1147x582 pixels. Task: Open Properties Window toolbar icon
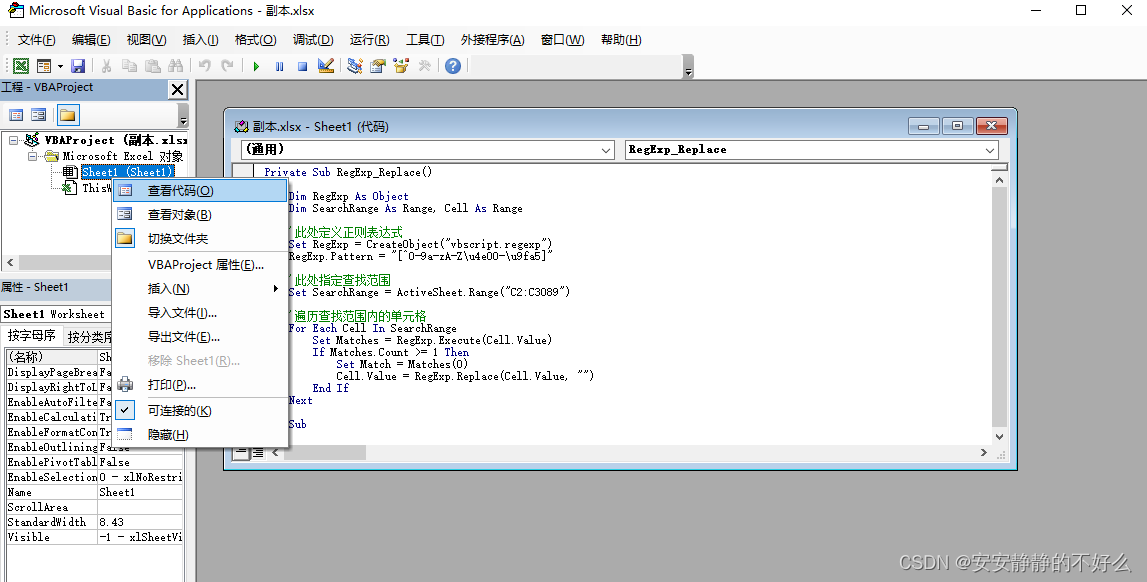[377, 66]
